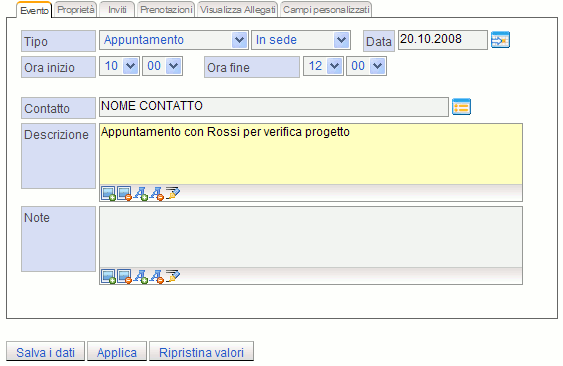Open the Visualizza Allegati tab
This screenshot has width=563, height=366.
pyautogui.click(x=238, y=10)
